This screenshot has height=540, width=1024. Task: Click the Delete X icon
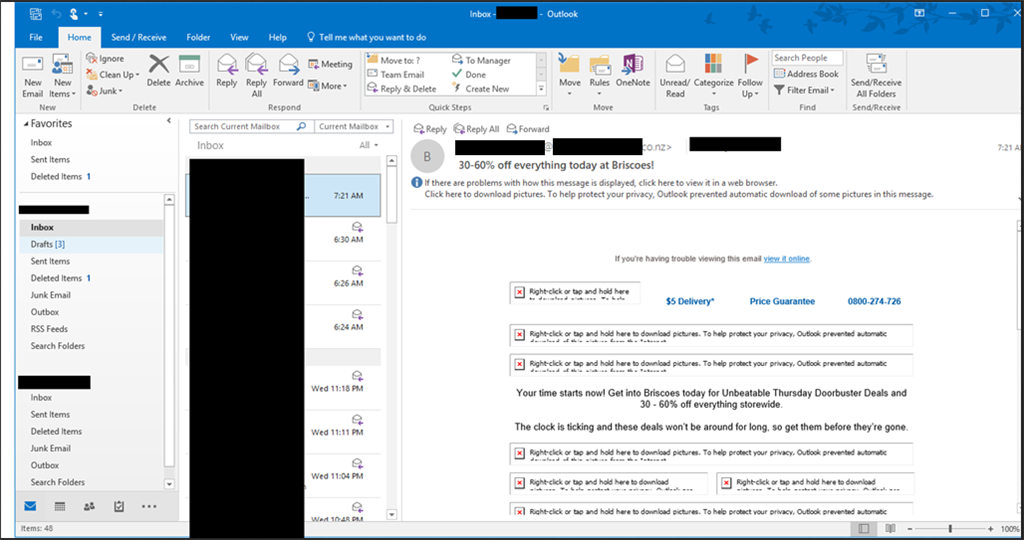159,64
